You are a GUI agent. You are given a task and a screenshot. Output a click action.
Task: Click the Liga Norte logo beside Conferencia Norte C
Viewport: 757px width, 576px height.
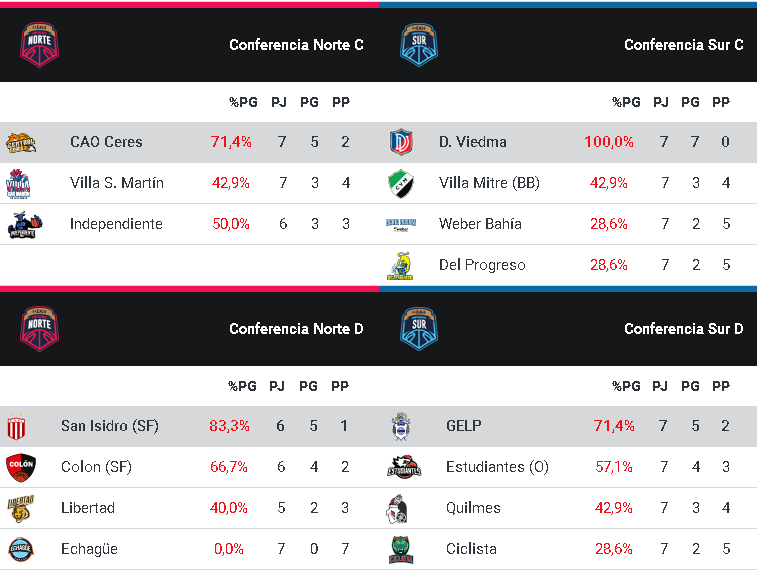(x=39, y=44)
